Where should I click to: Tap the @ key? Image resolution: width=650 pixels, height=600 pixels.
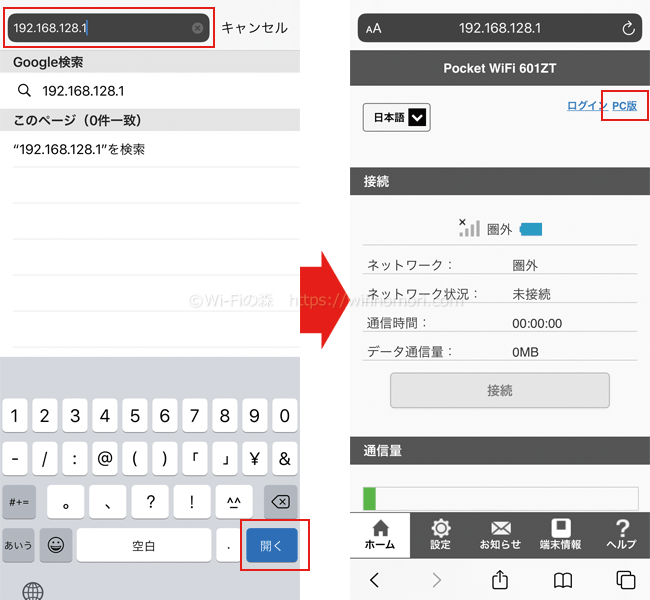coord(104,459)
